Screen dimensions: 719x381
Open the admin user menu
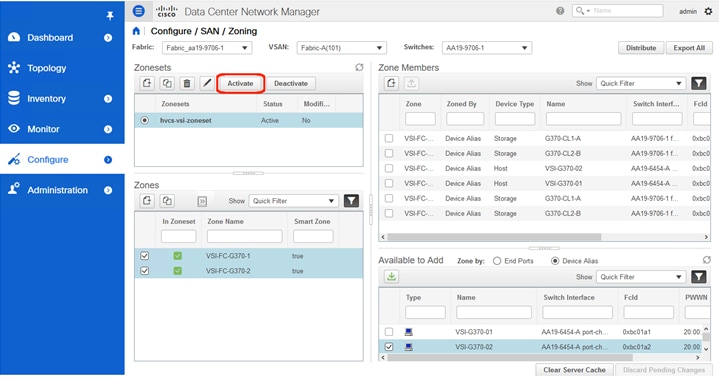688,11
